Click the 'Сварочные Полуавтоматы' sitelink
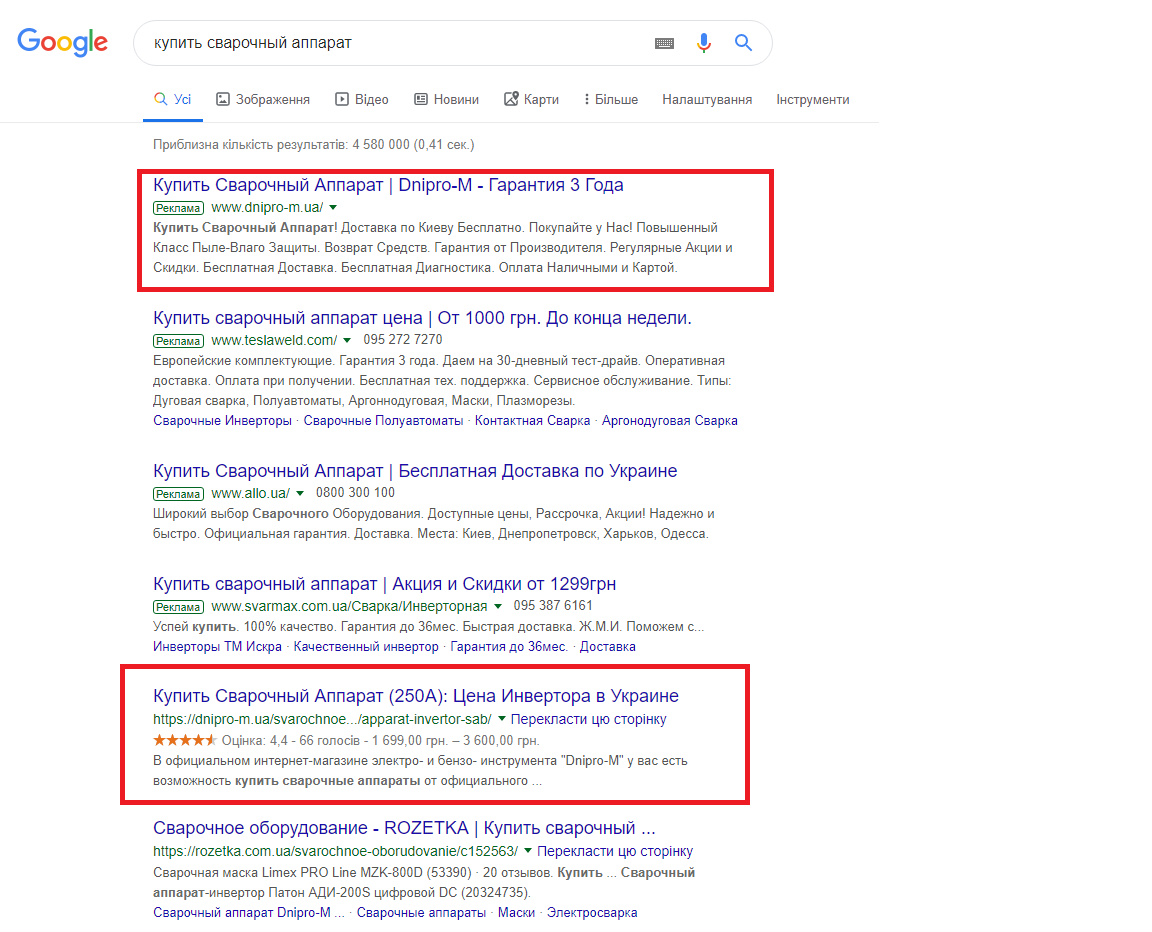1152x932 pixels. click(383, 421)
